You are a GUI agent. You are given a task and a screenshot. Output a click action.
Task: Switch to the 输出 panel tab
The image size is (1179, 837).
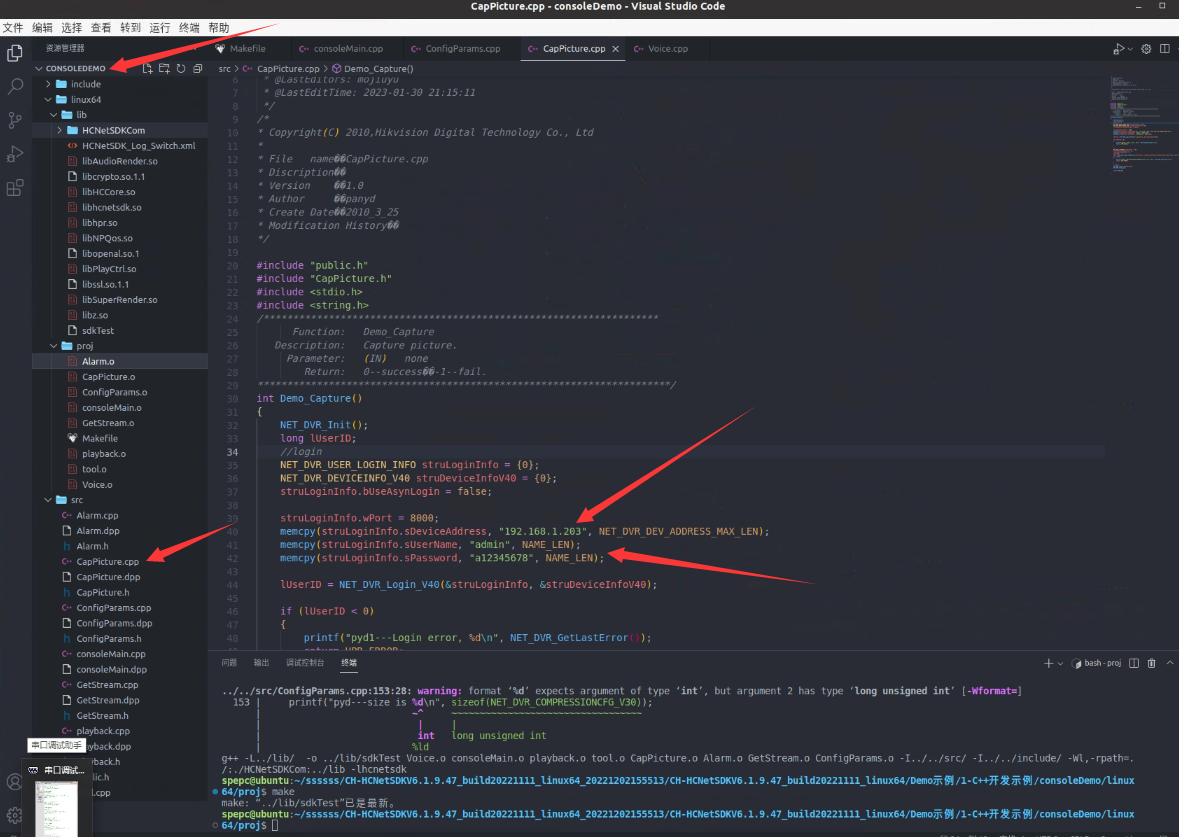tap(261, 663)
